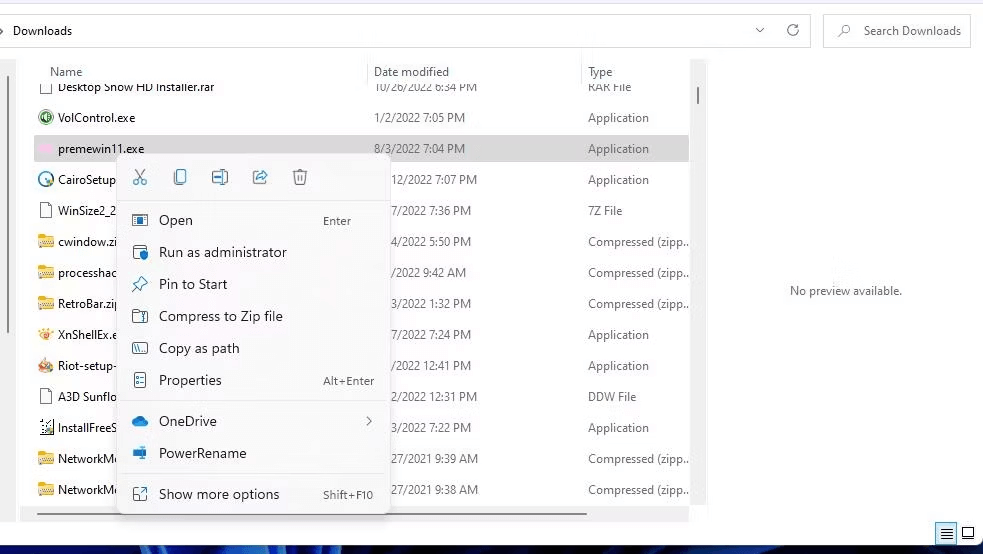This screenshot has width=983, height=554.
Task: Click the RetroBar zip icon
Action: click(46, 303)
